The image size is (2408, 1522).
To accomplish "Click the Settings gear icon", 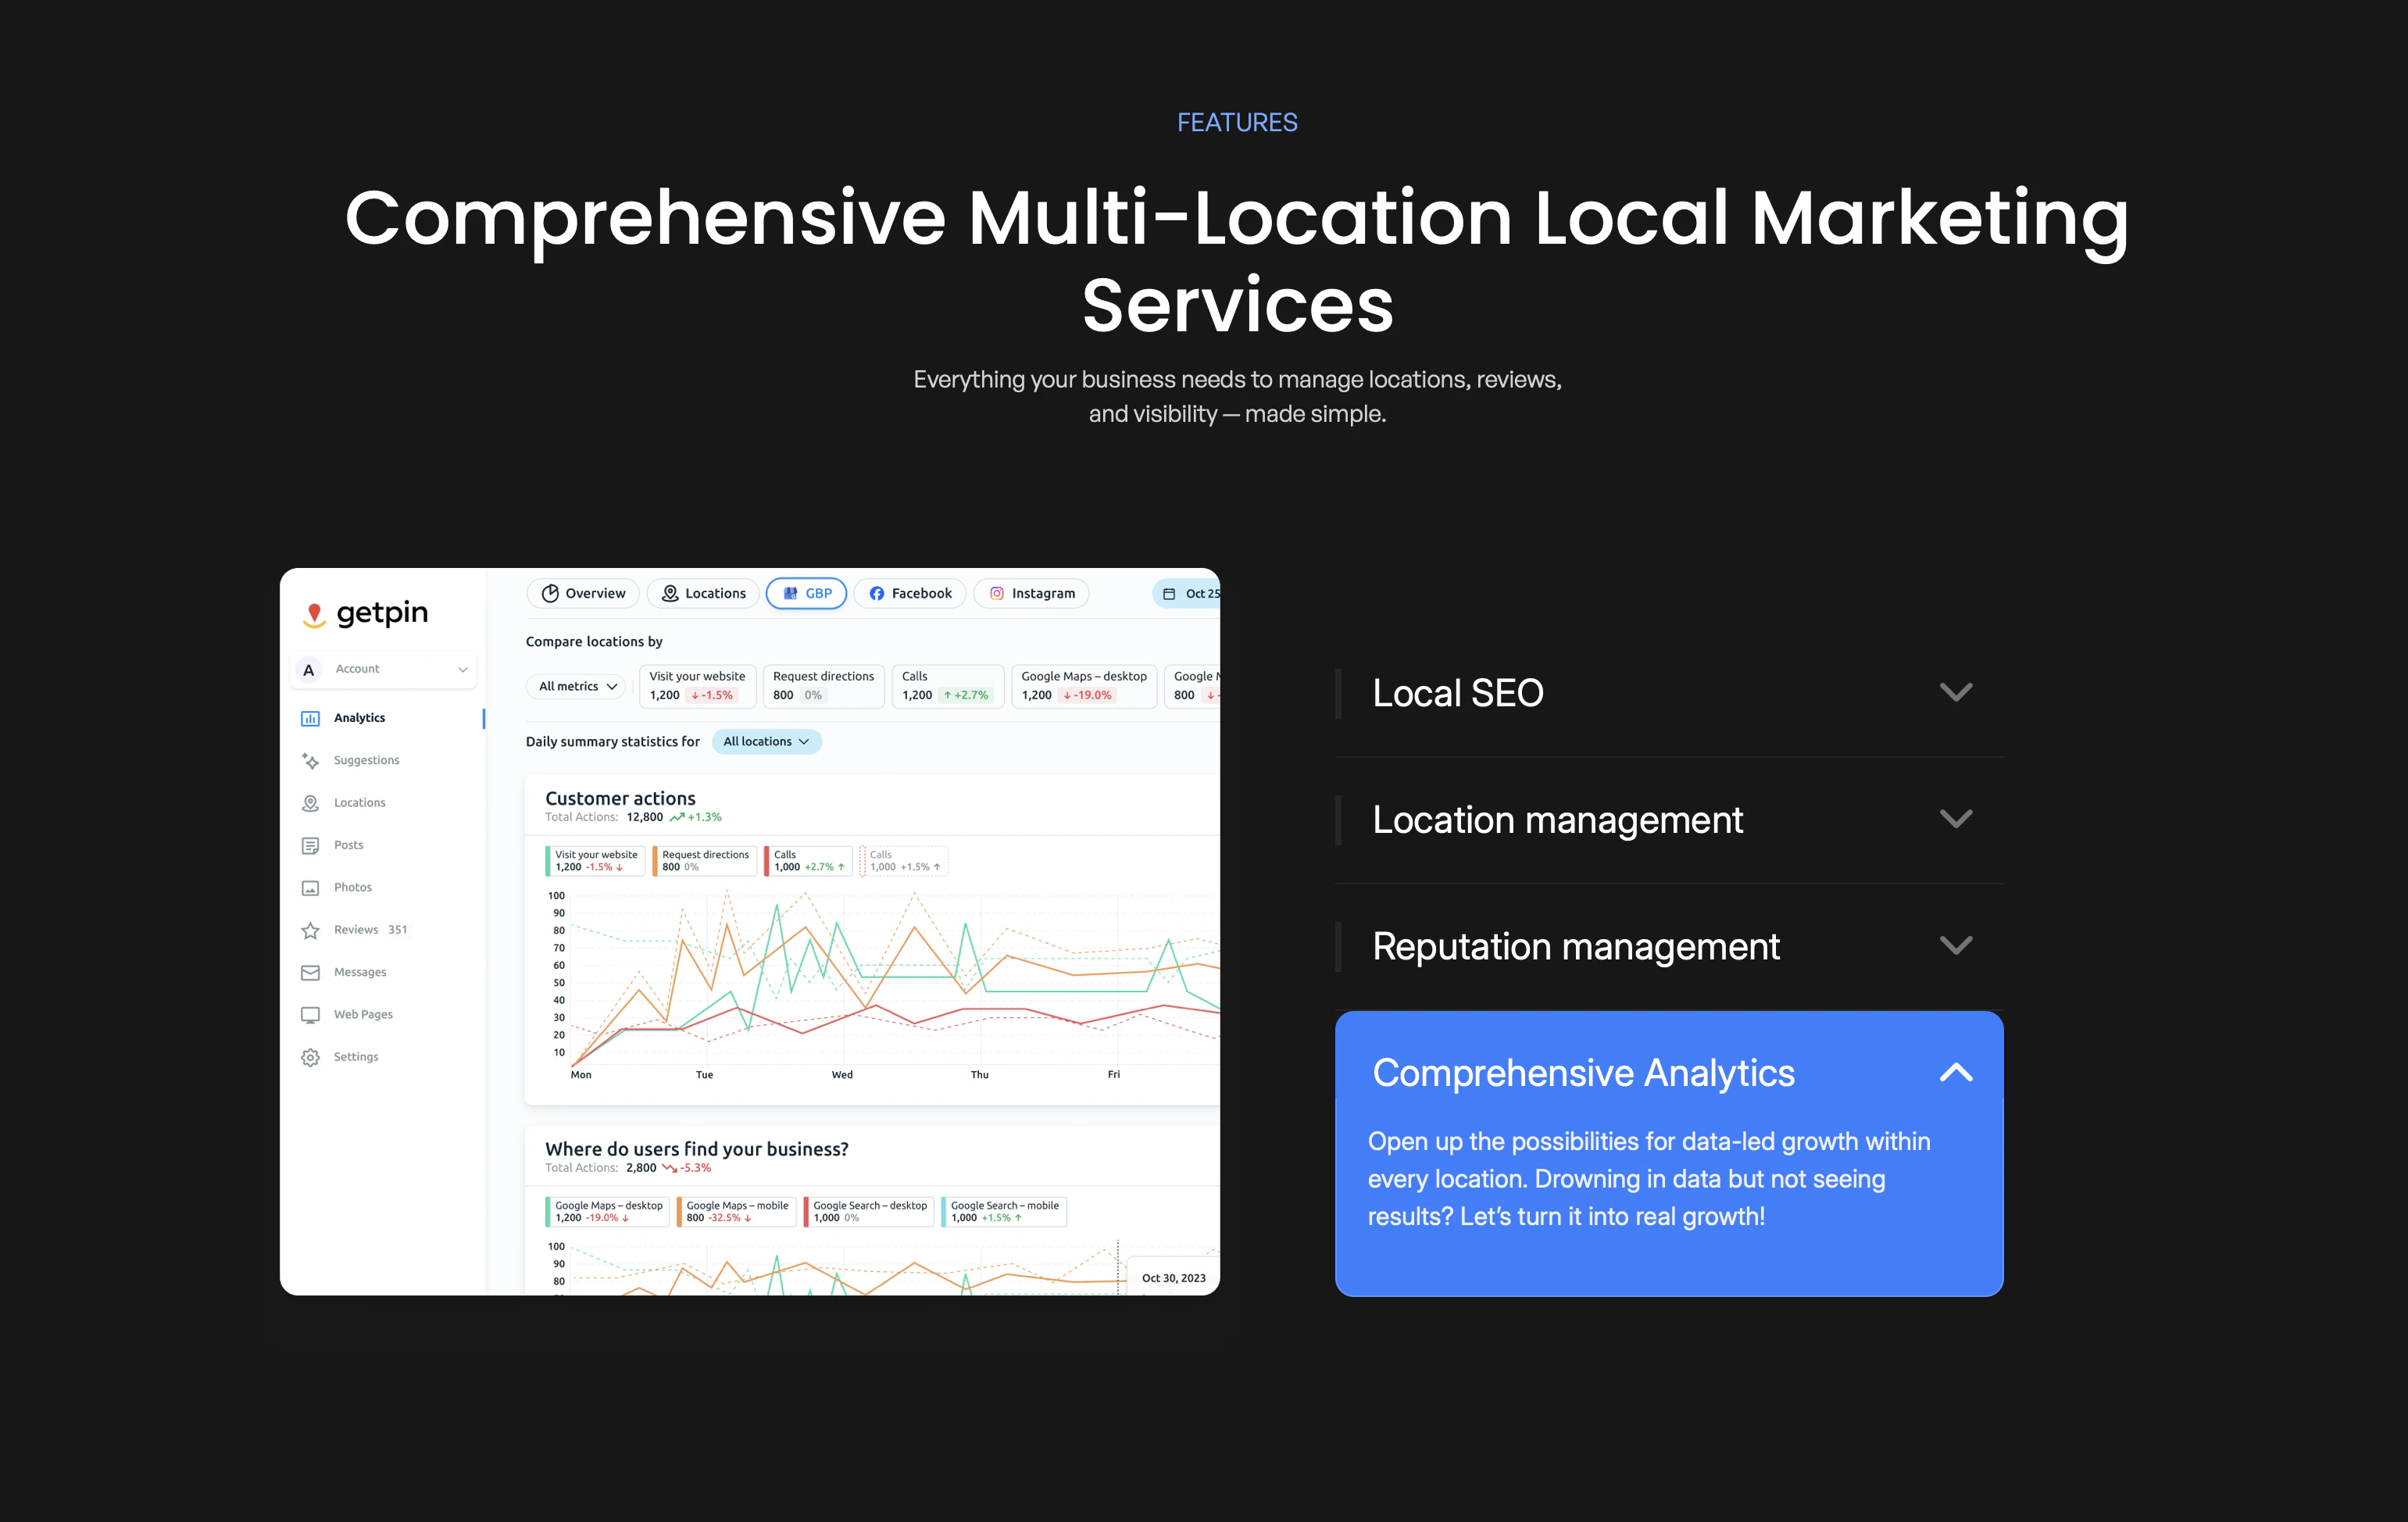I will tap(310, 1057).
